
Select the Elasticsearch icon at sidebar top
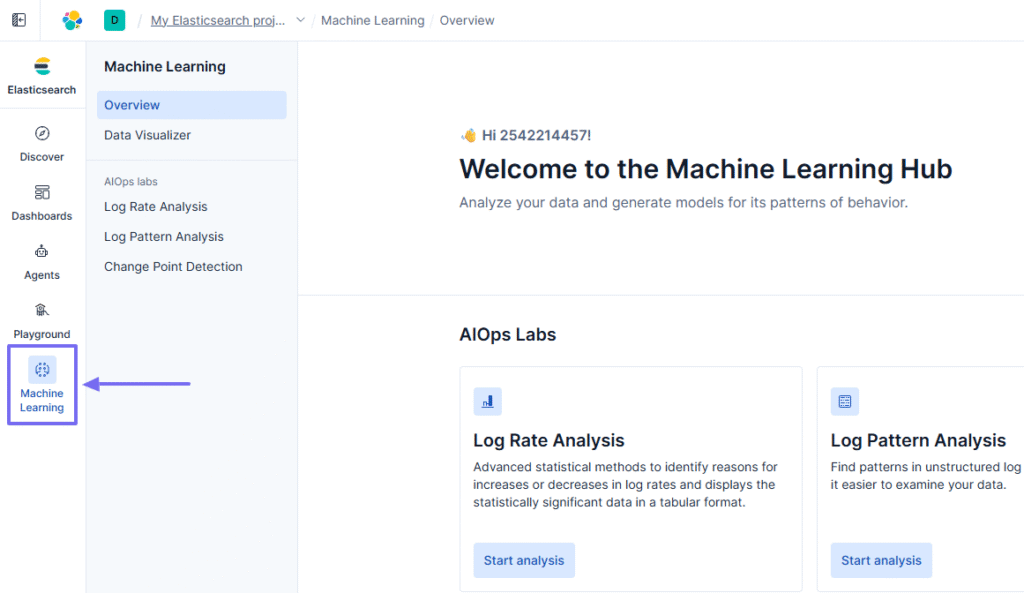(41, 74)
